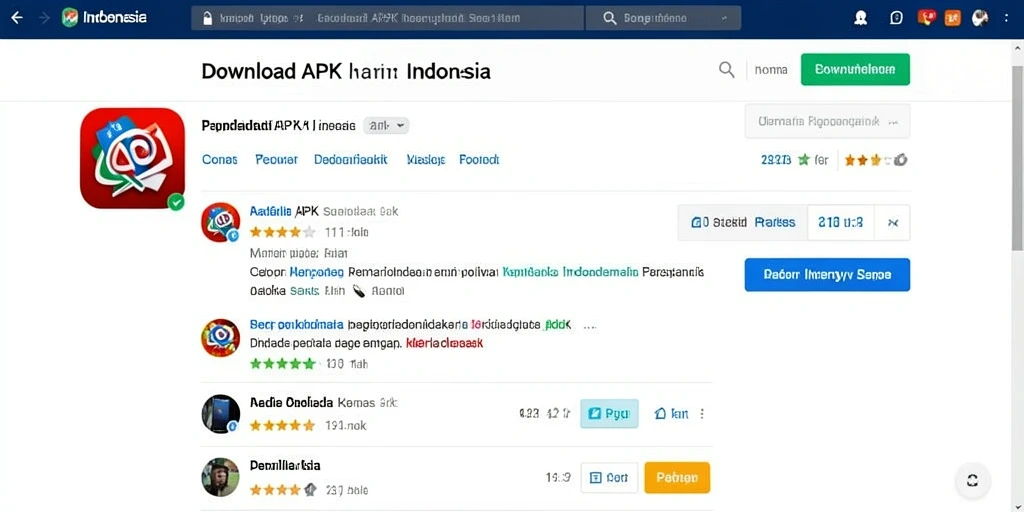Open the three-dot menu in Aedie Onohada row
1024x512 pixels.
[x=702, y=413]
